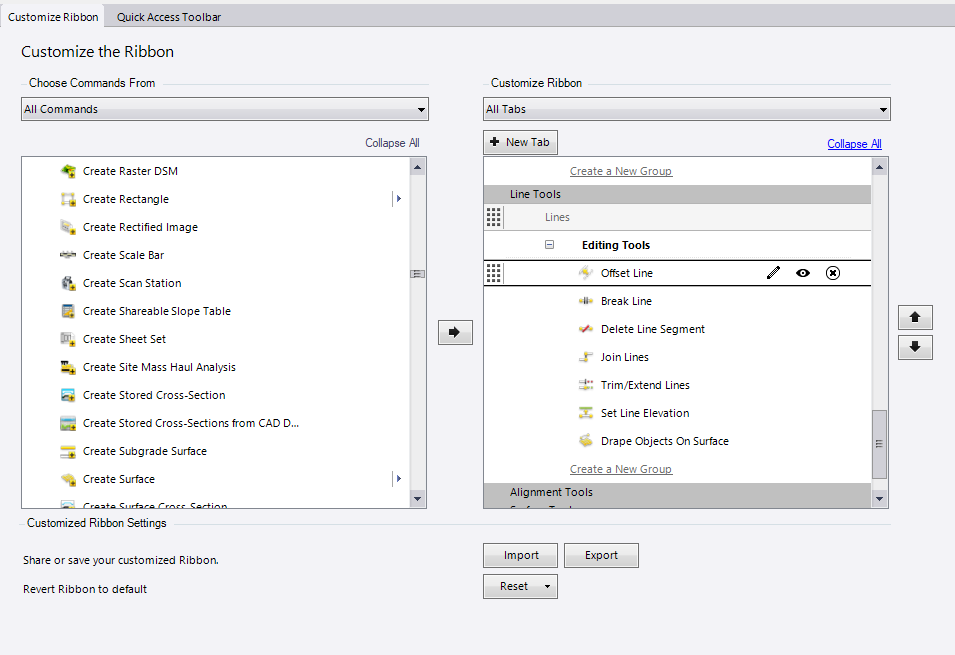Image resolution: width=955 pixels, height=655 pixels.
Task: Open the All Commands dropdown
Action: [225, 109]
